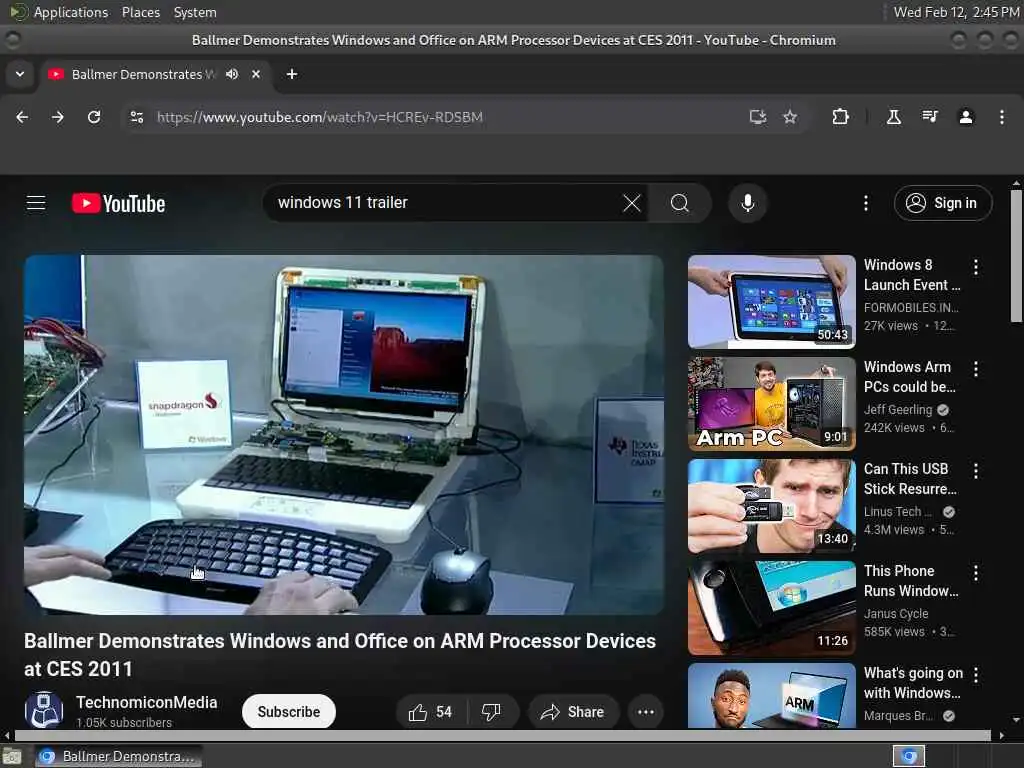The width and height of the screenshot is (1024, 768).
Task: Open options menu for Can This USB video
Action: (x=976, y=470)
